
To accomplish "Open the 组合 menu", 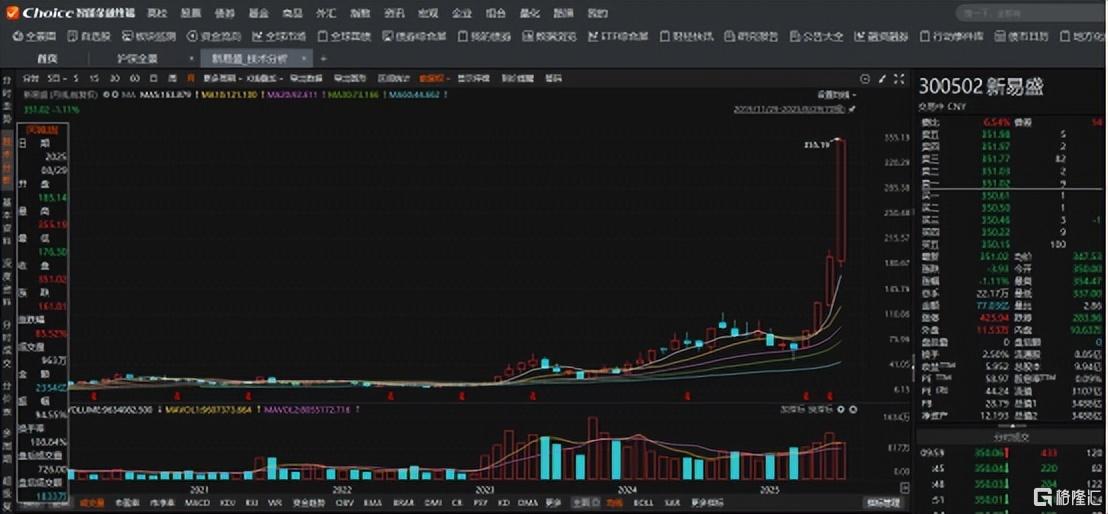I will (x=496, y=13).
